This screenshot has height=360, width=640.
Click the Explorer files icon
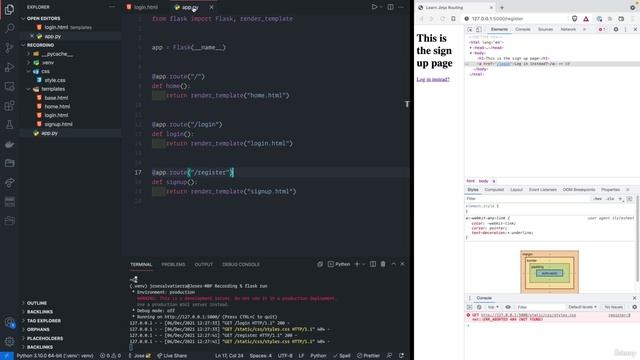(9, 9)
